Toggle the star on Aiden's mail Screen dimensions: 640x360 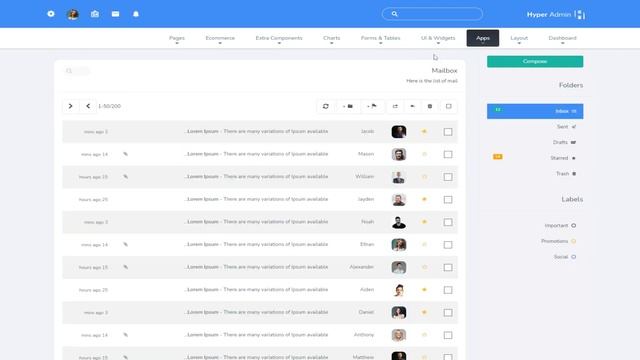[x=424, y=290]
